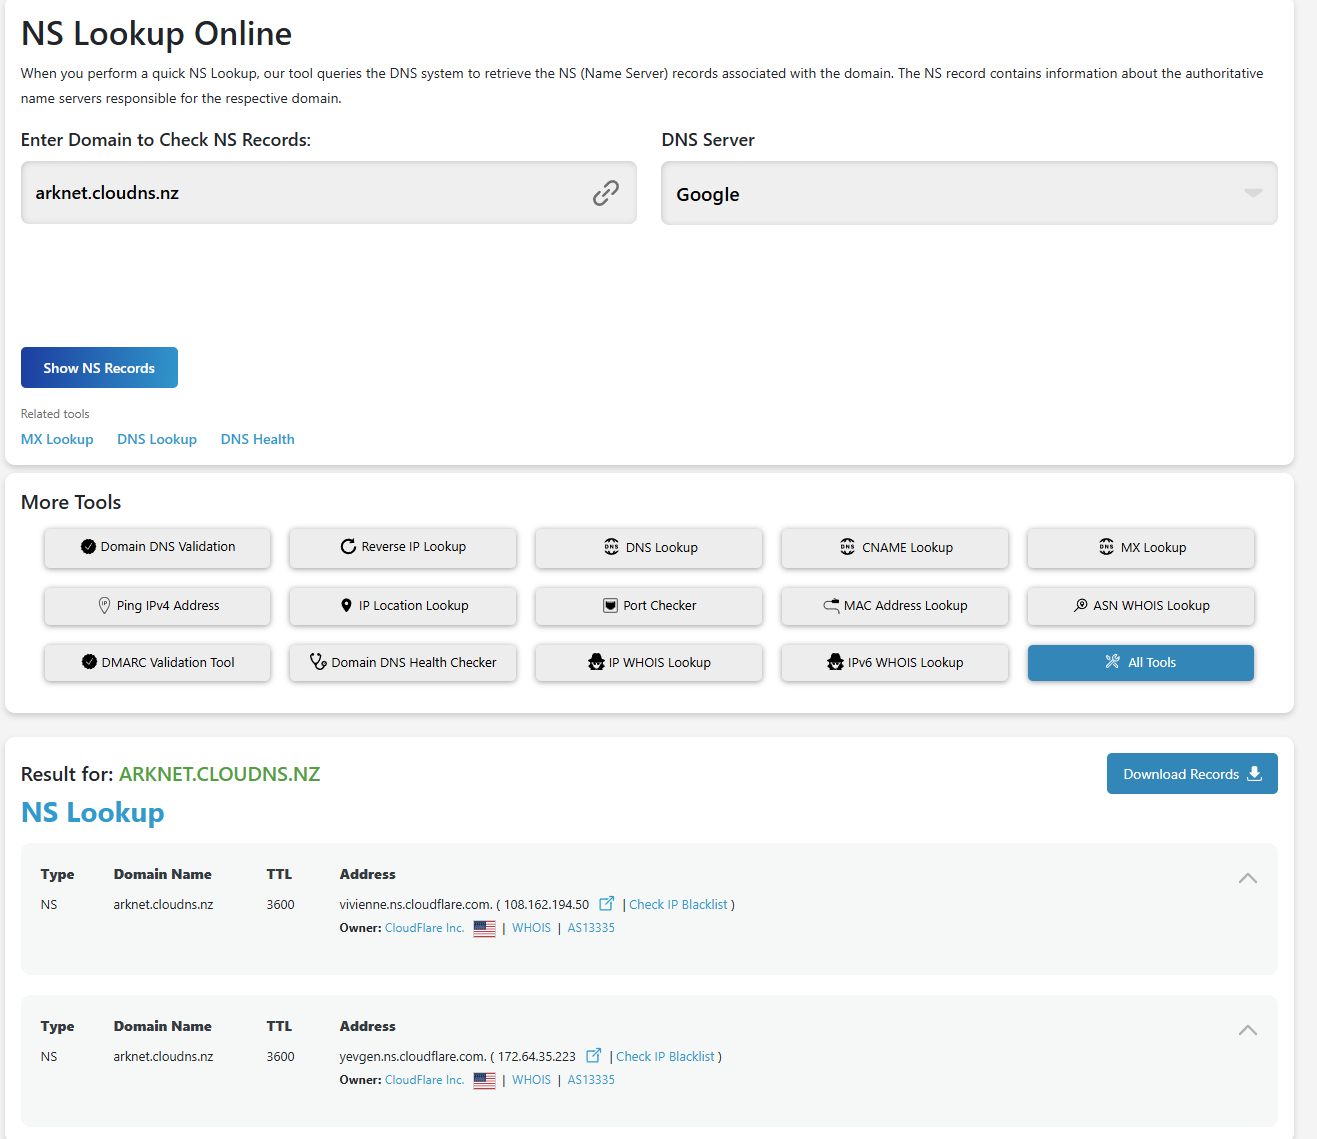Open external link icon beside 172.64.35.223

[593, 1056]
